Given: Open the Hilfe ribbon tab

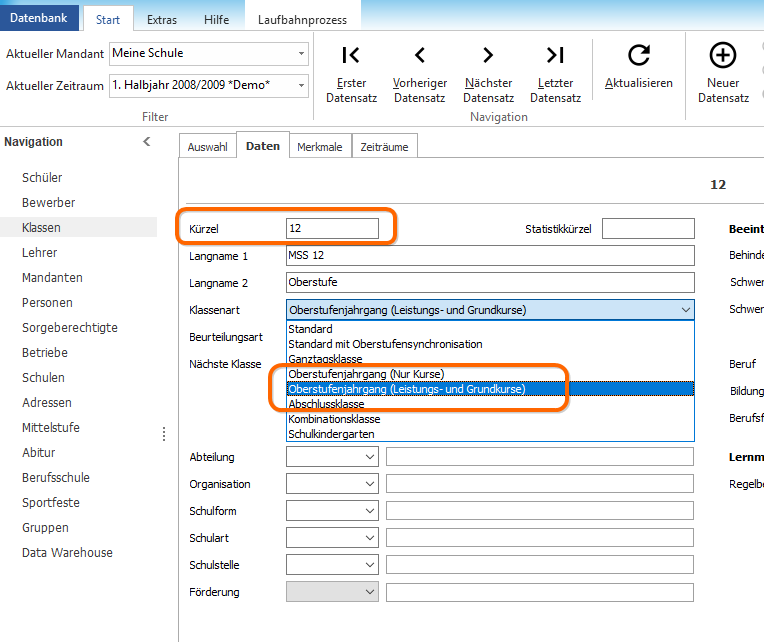Looking at the screenshot, I should pyautogui.click(x=216, y=19).
